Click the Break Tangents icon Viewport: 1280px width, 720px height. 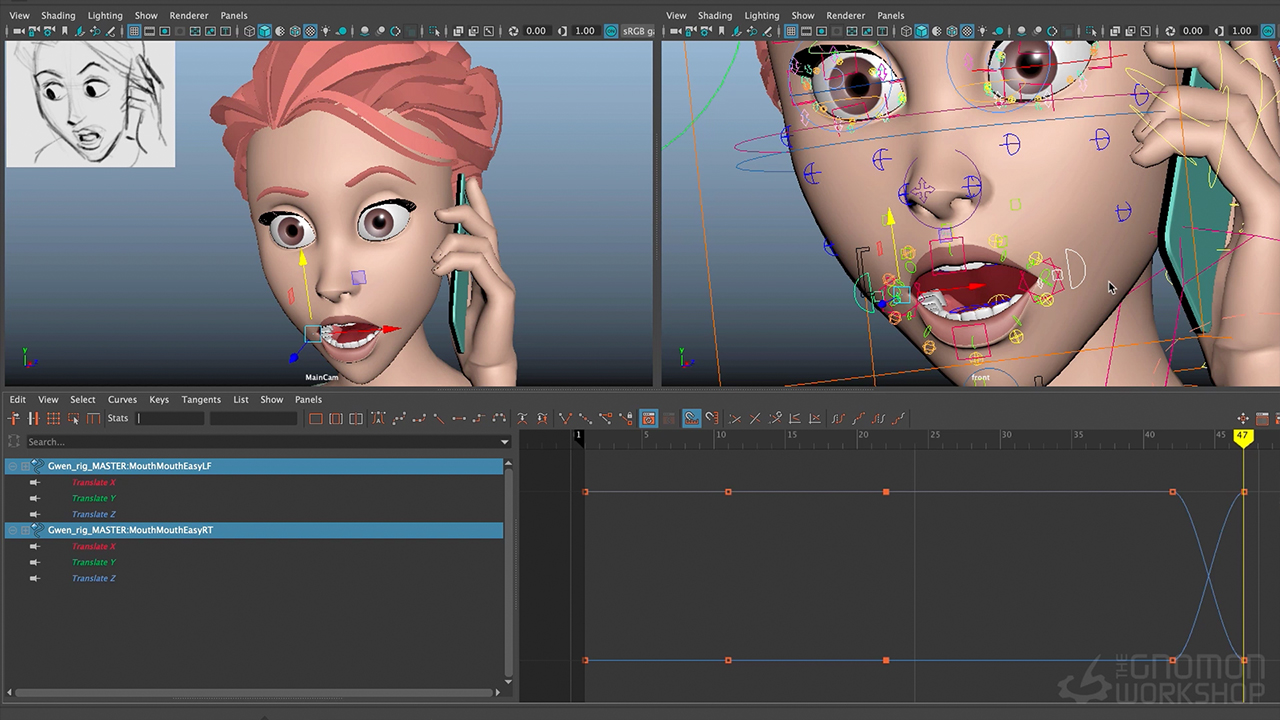[565, 419]
